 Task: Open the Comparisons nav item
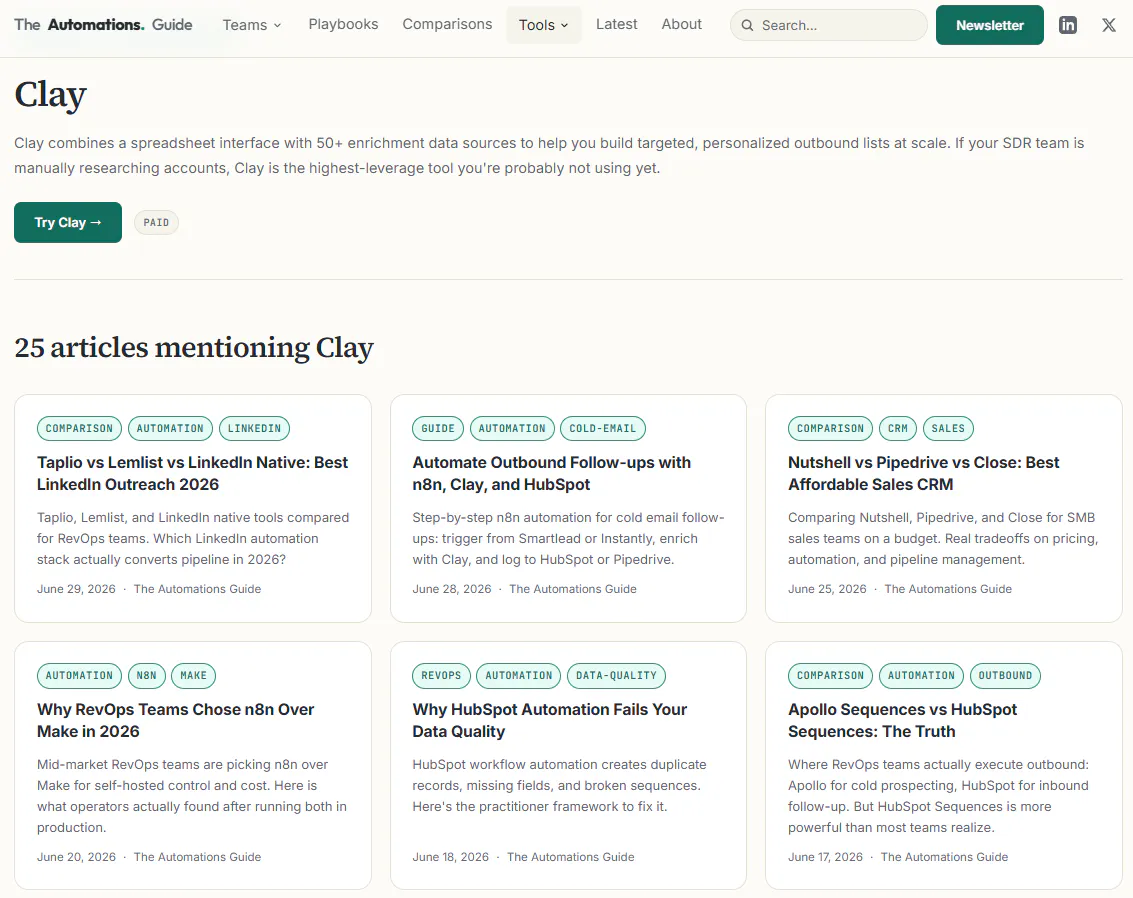click(x=447, y=24)
